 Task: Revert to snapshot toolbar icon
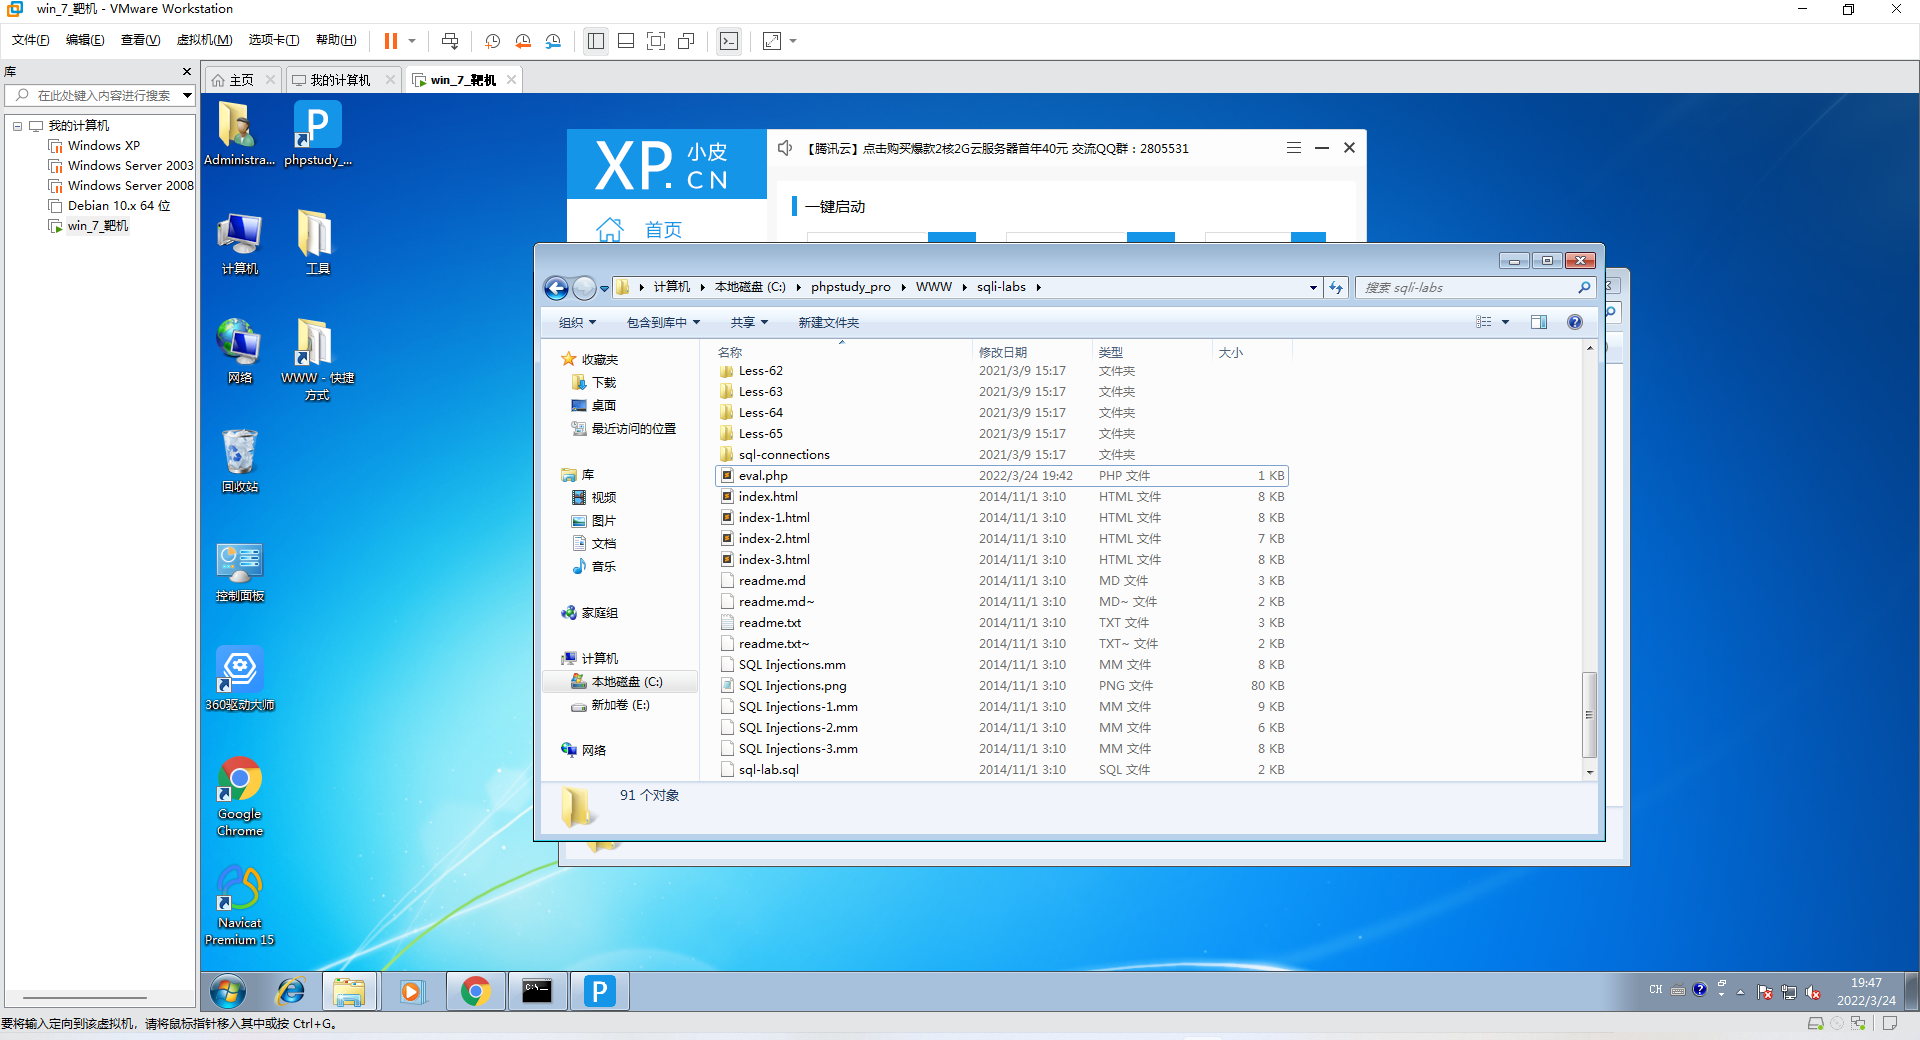pos(523,41)
